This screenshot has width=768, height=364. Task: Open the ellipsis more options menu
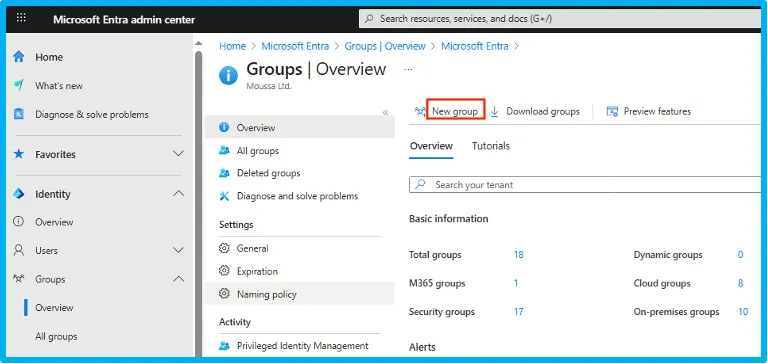(x=408, y=70)
